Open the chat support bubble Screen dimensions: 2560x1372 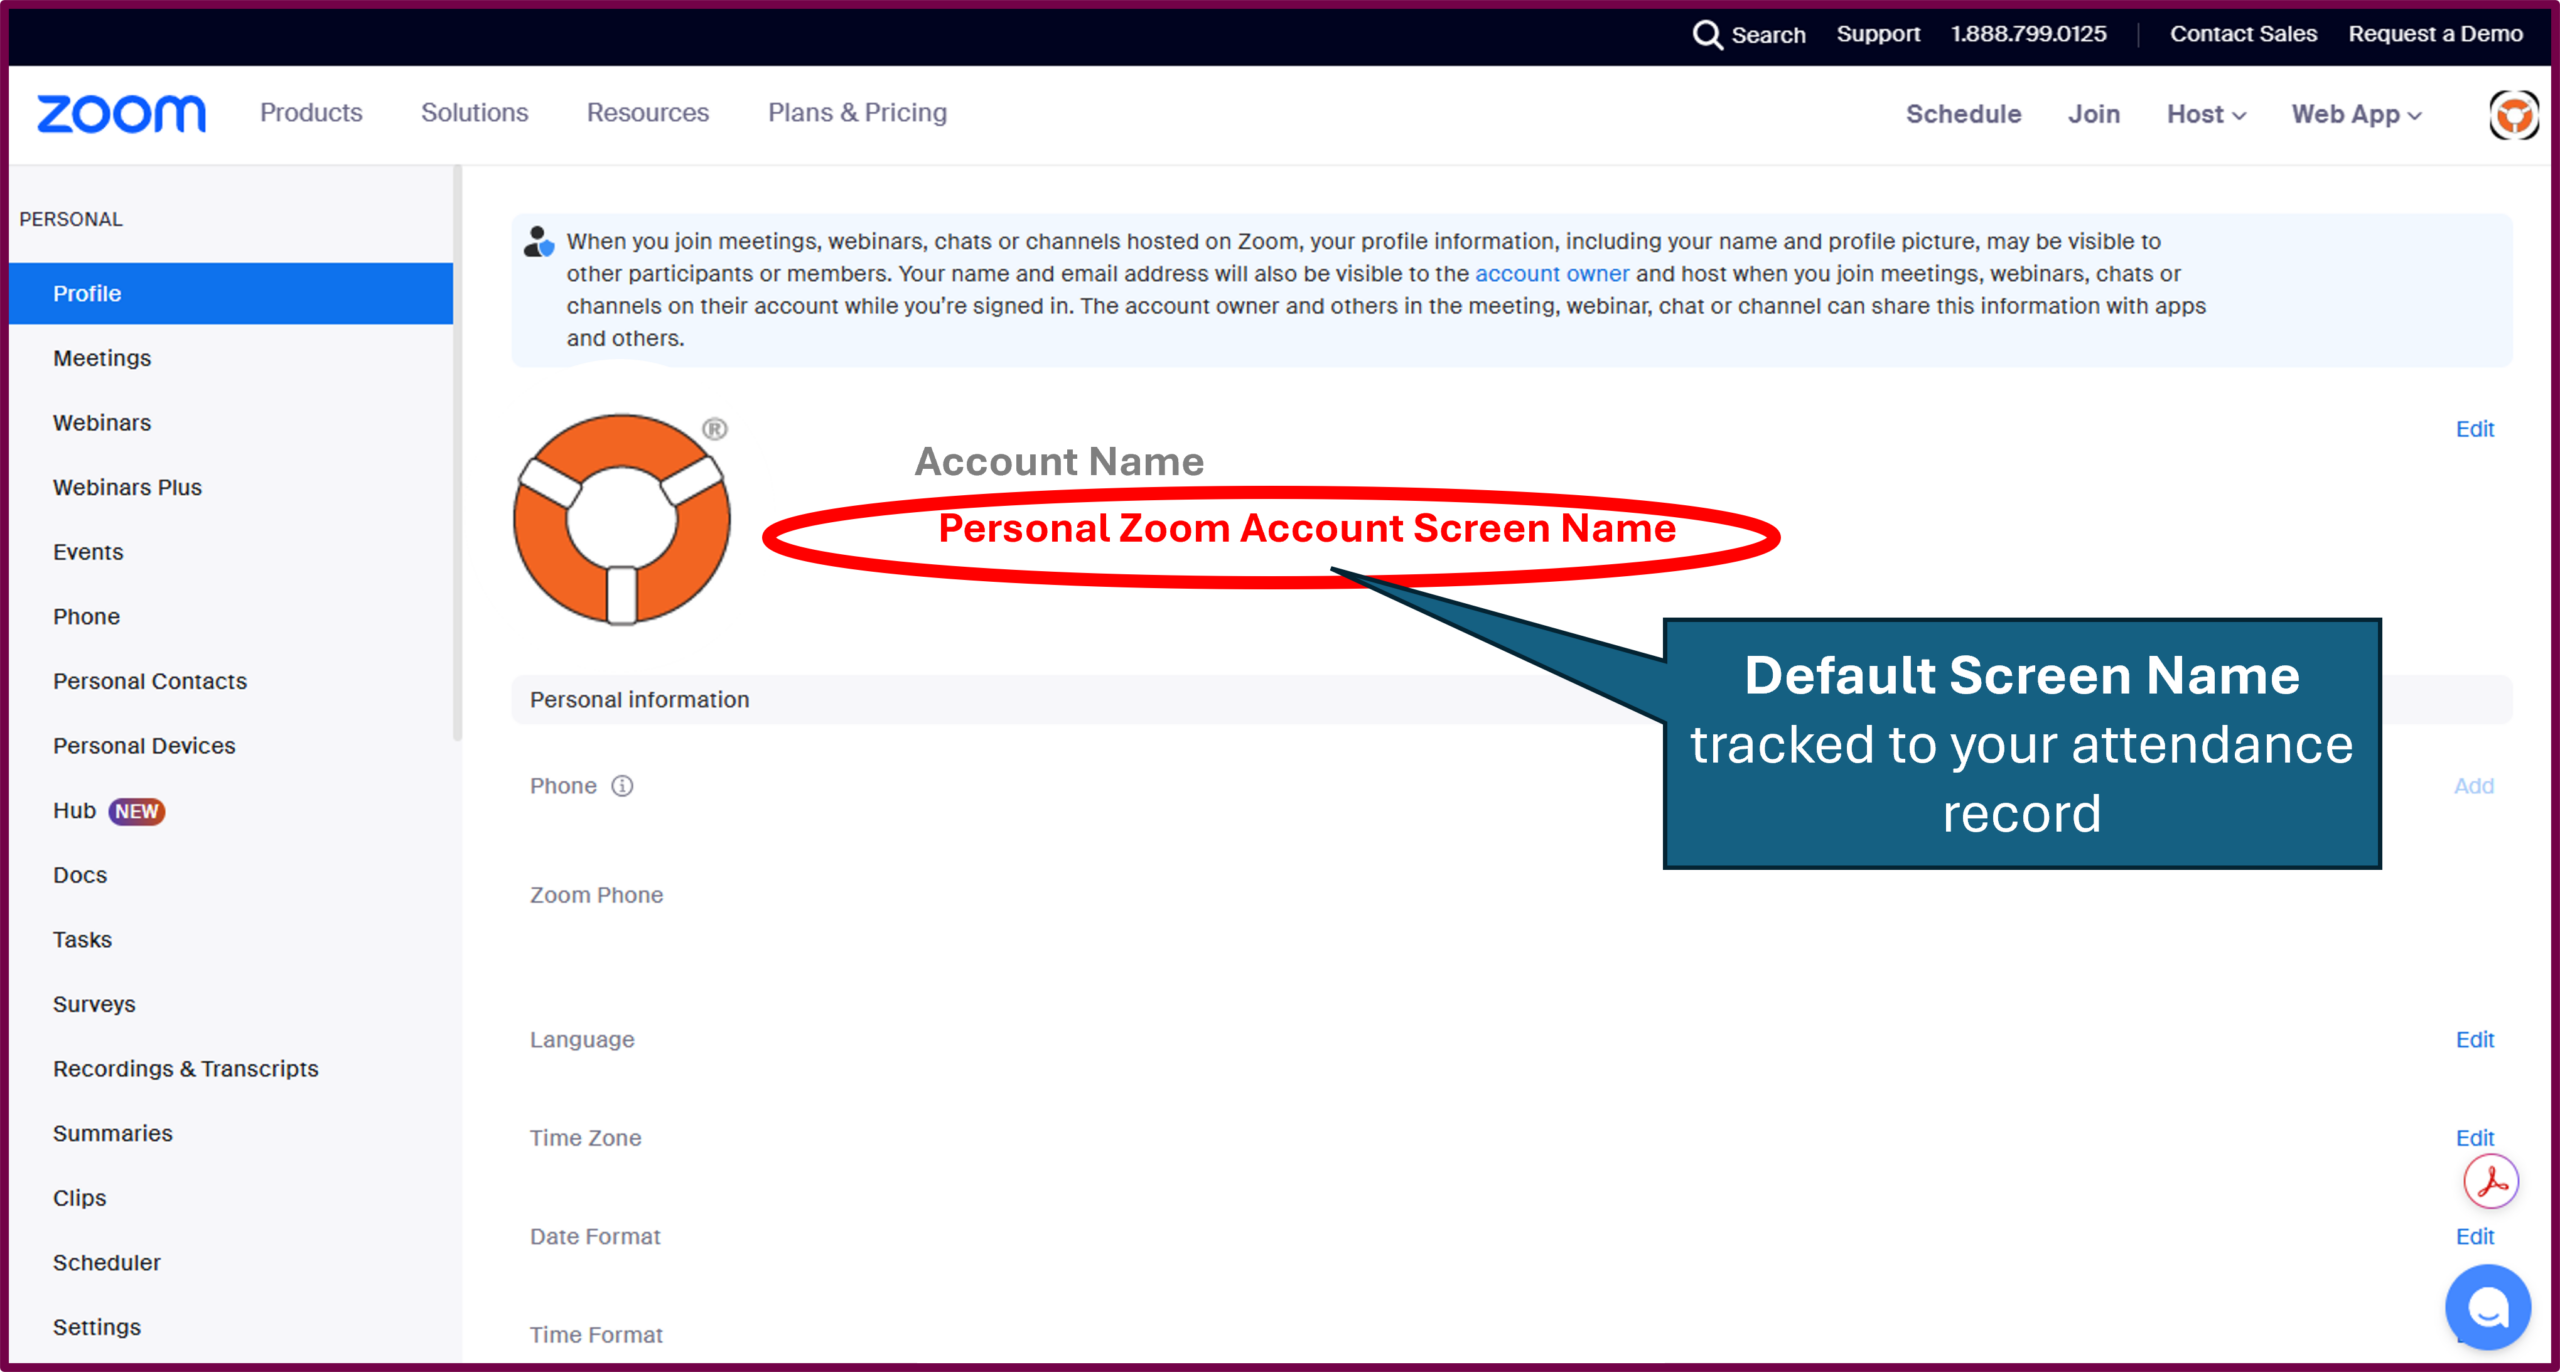coord(2487,1306)
